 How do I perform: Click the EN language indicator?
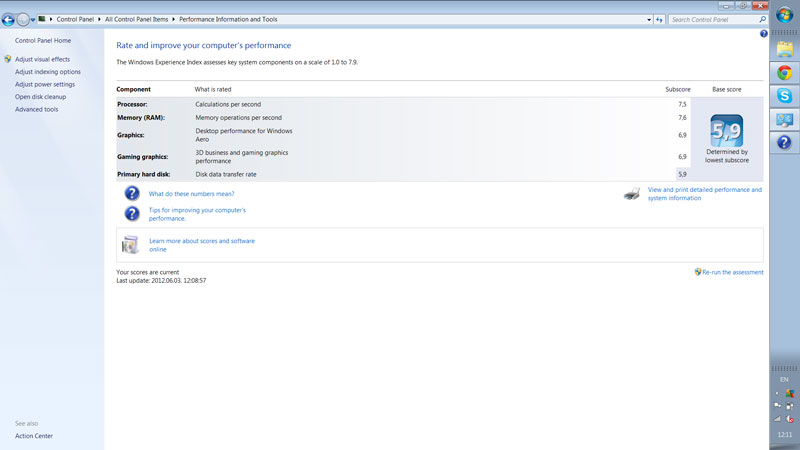784,380
